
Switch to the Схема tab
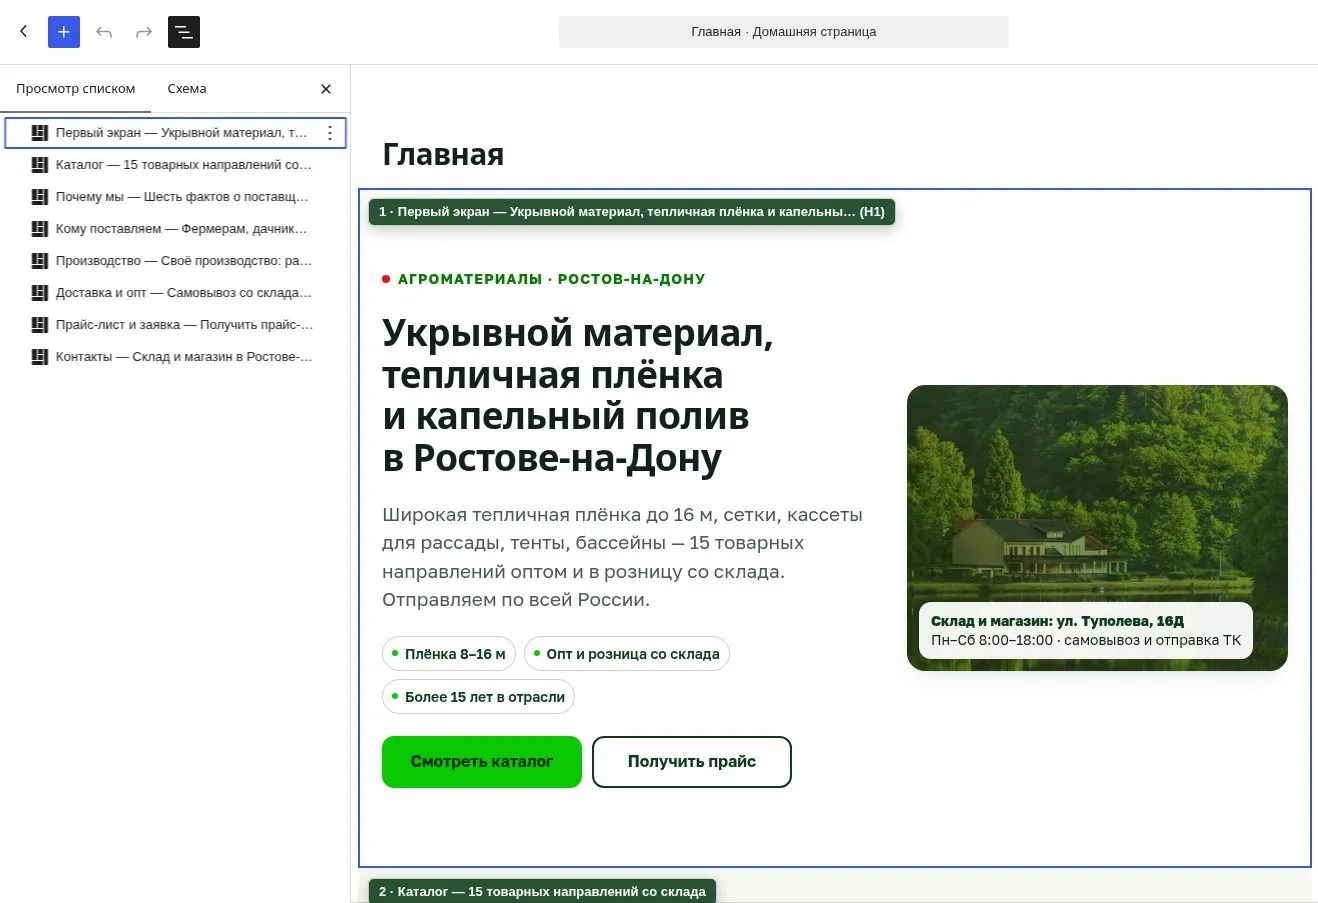click(187, 89)
